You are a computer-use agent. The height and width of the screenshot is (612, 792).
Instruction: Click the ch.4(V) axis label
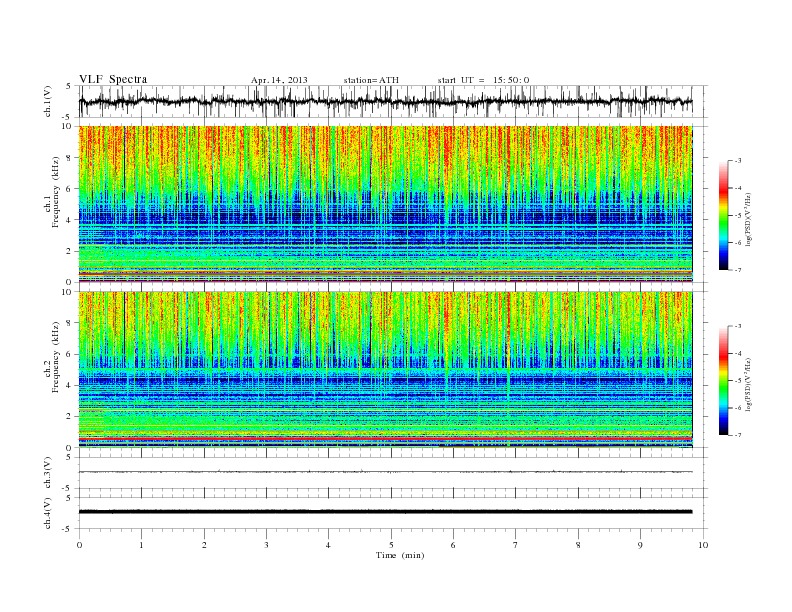click(x=48, y=513)
